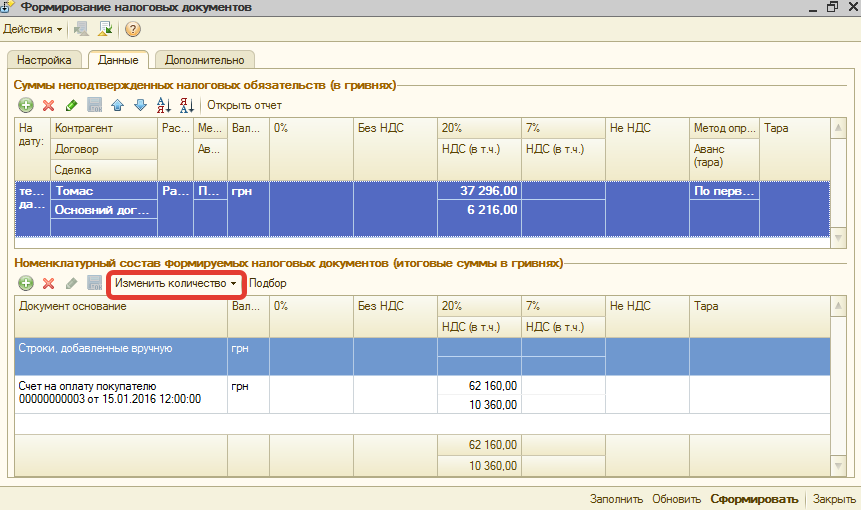This screenshot has height=510, width=861.
Task: Click the red delete icon in upper table toolbar
Action: 48,105
